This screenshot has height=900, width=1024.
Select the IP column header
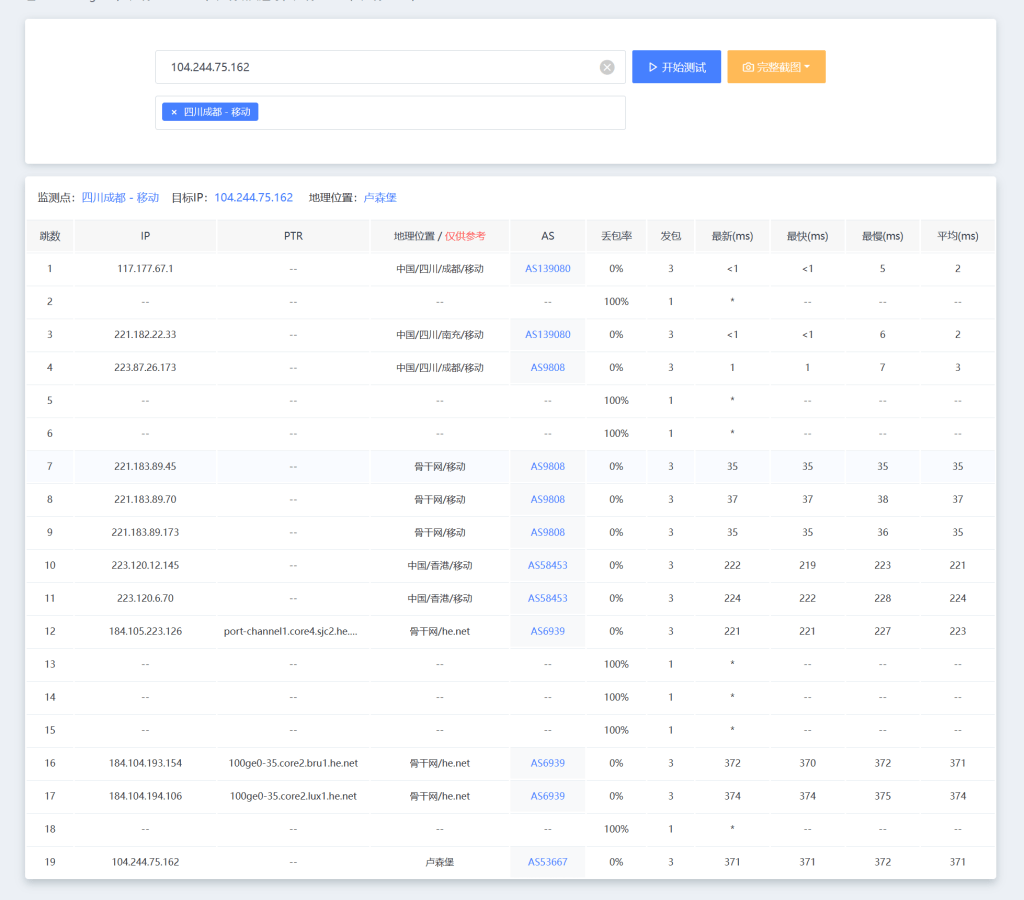click(x=145, y=236)
